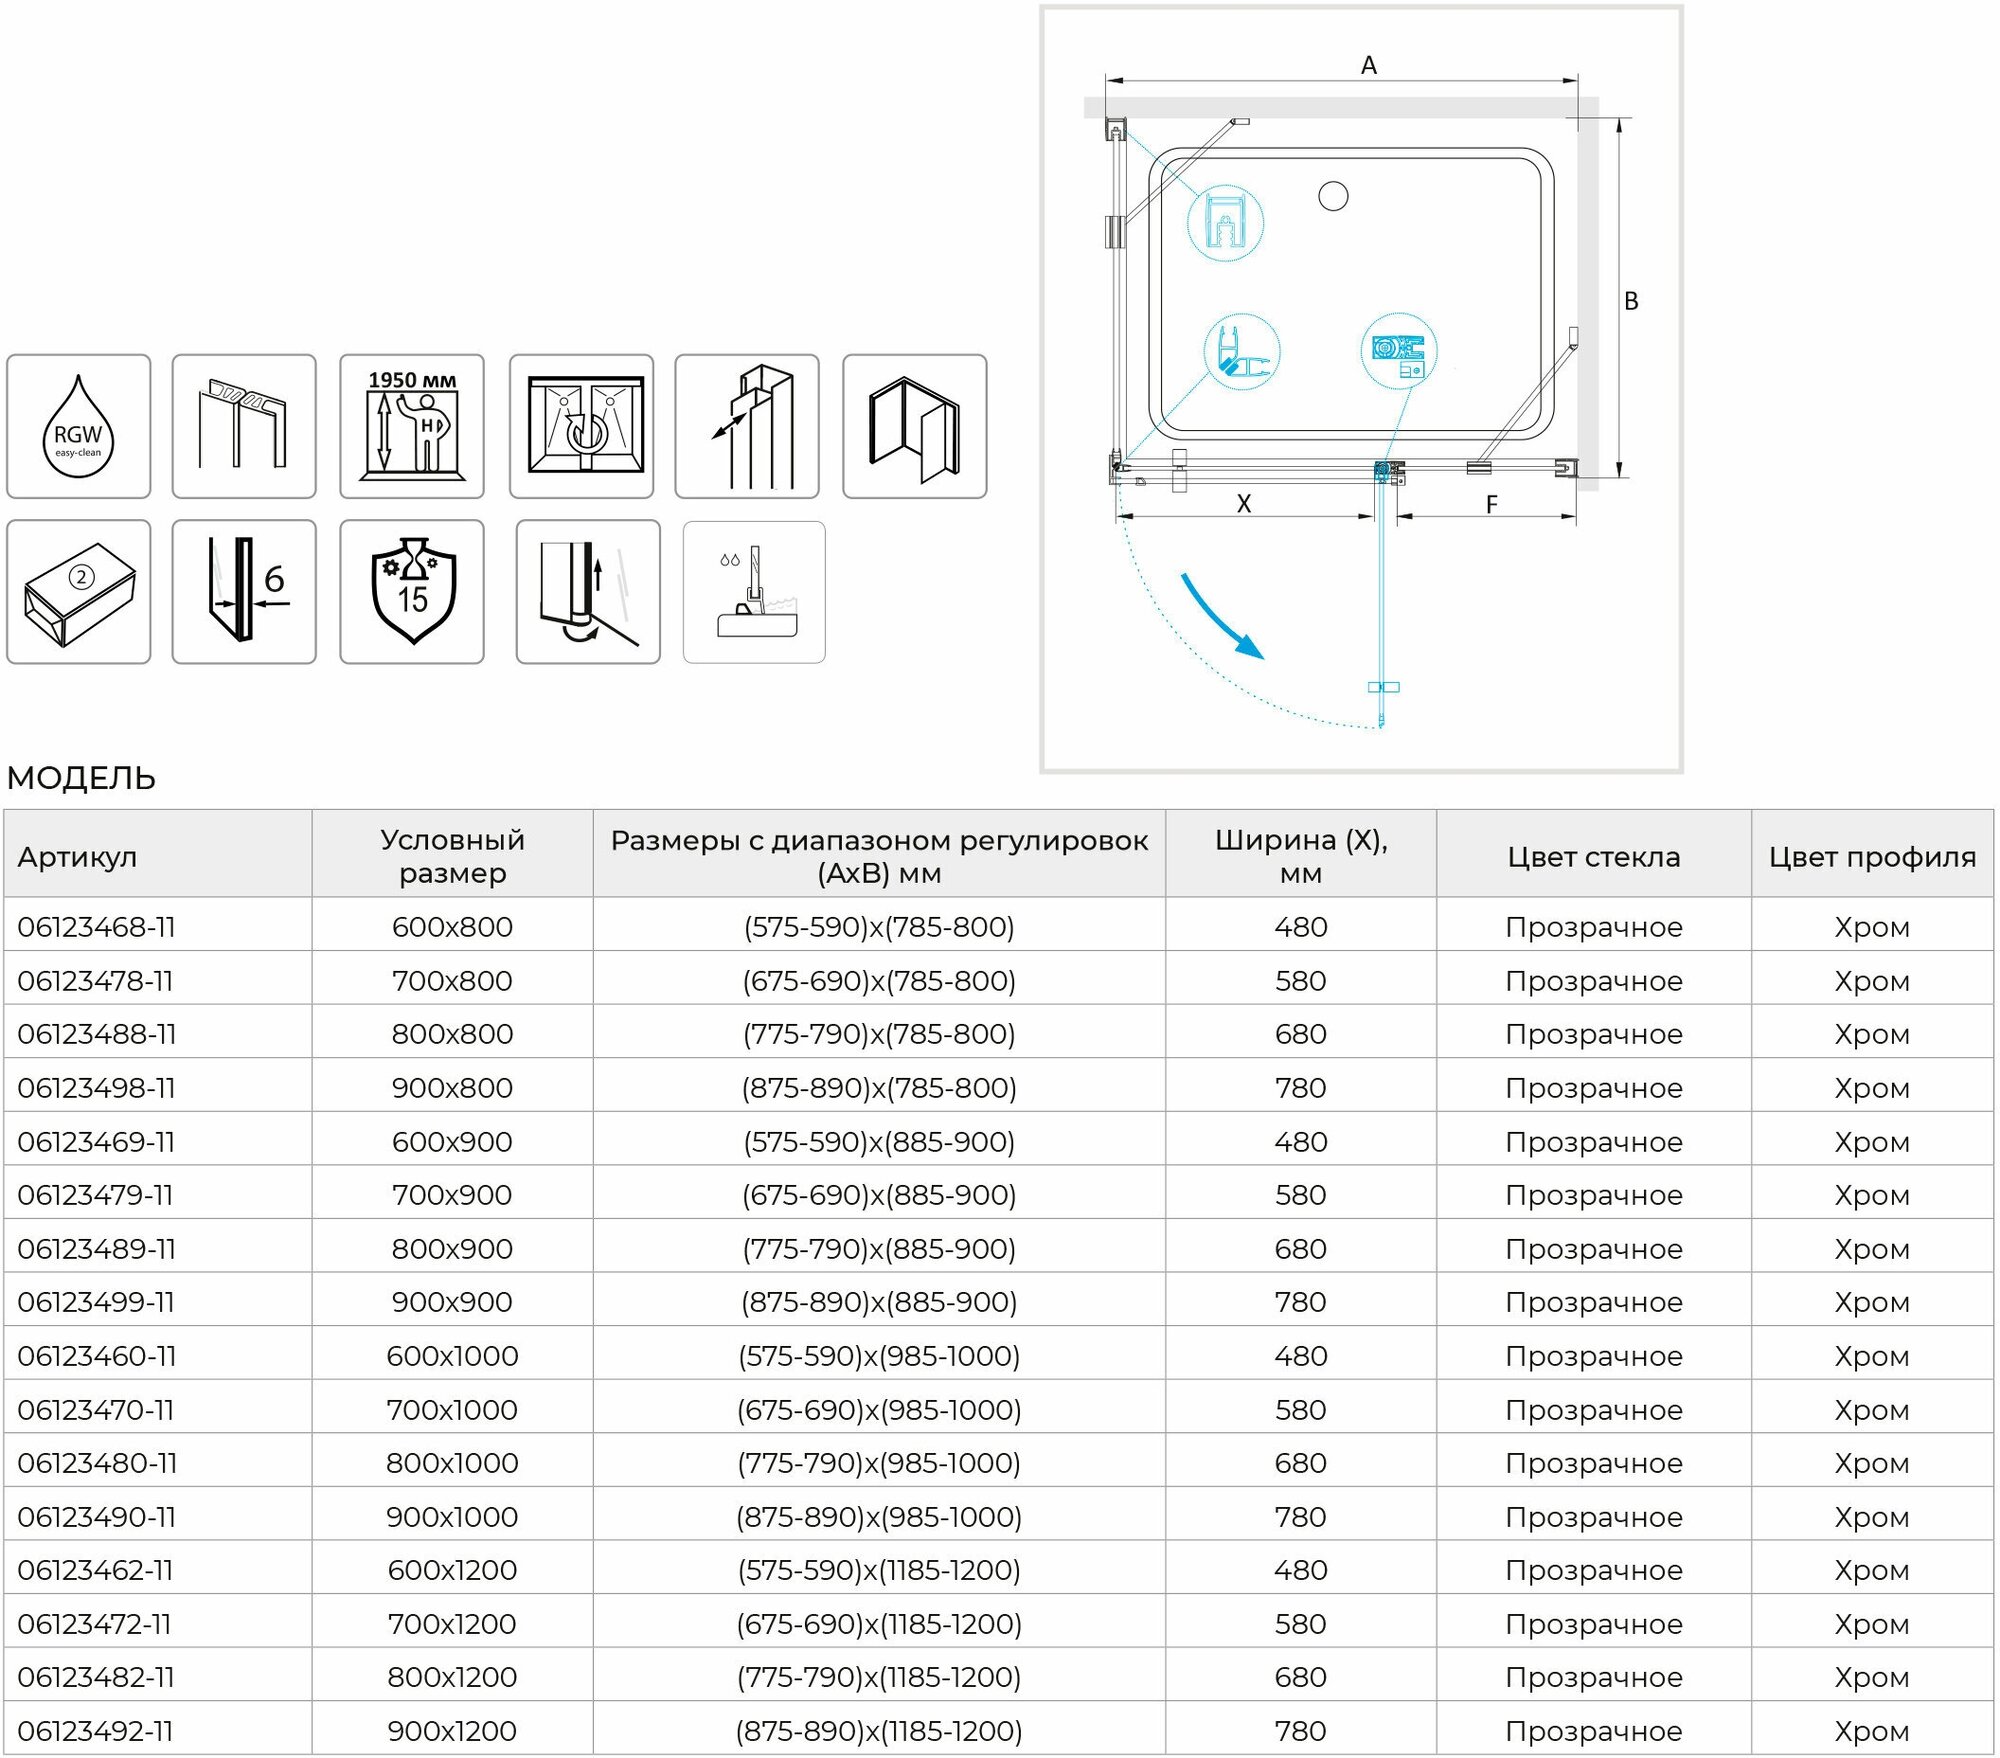Click the wall profile section icon
Image resolution: width=2000 pixels, height=1758 pixels.
244,427
